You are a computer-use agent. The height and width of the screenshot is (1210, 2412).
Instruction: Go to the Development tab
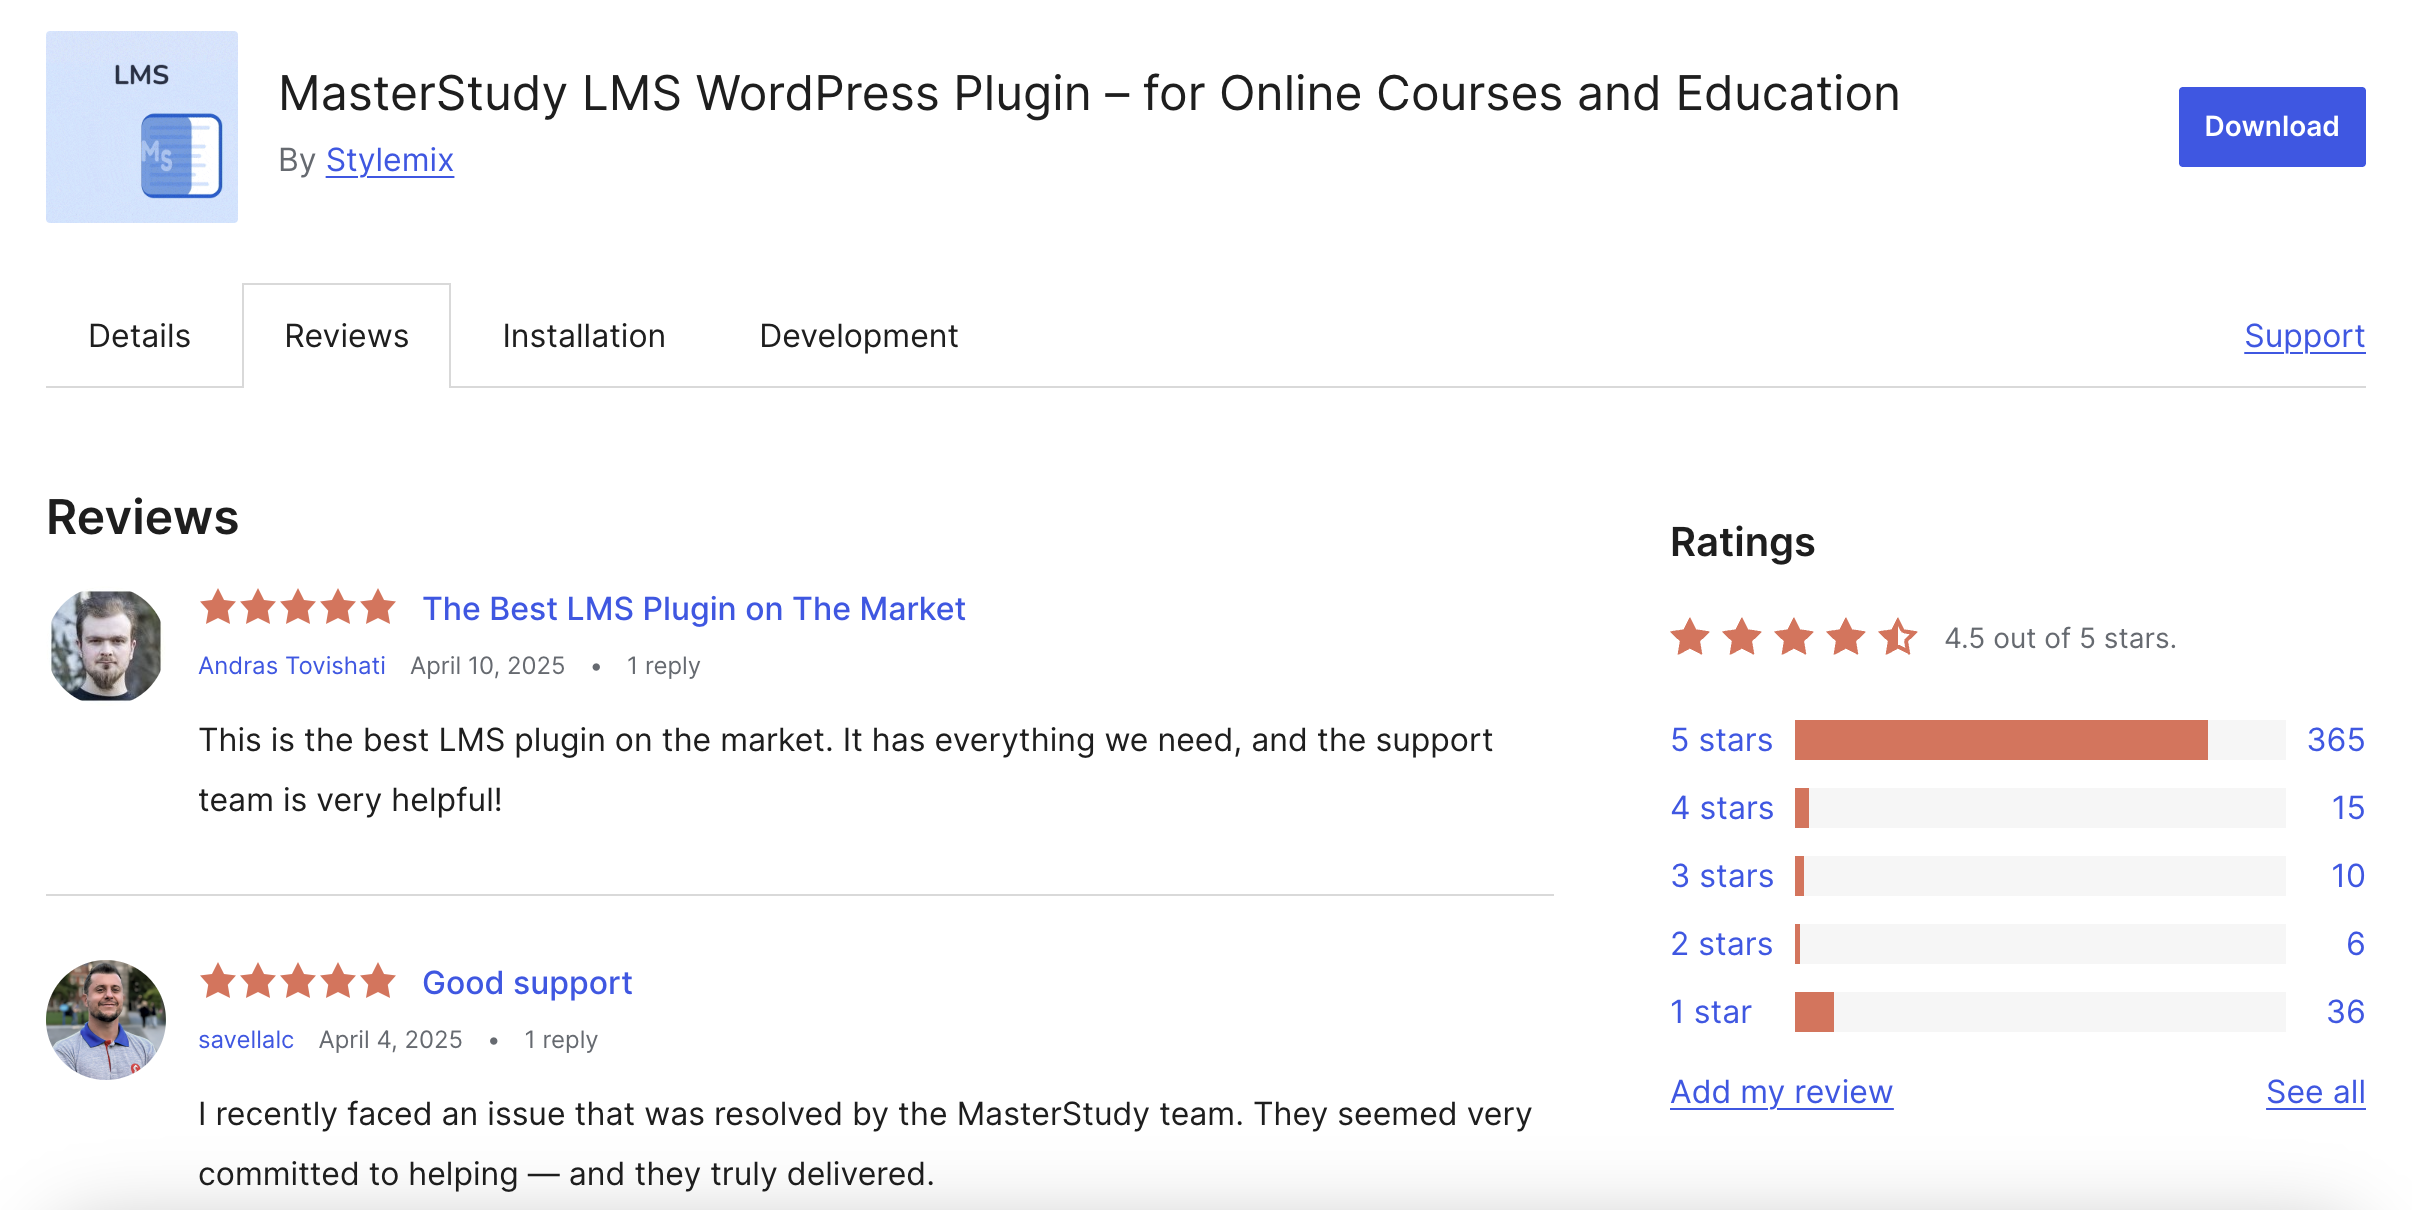(x=859, y=336)
